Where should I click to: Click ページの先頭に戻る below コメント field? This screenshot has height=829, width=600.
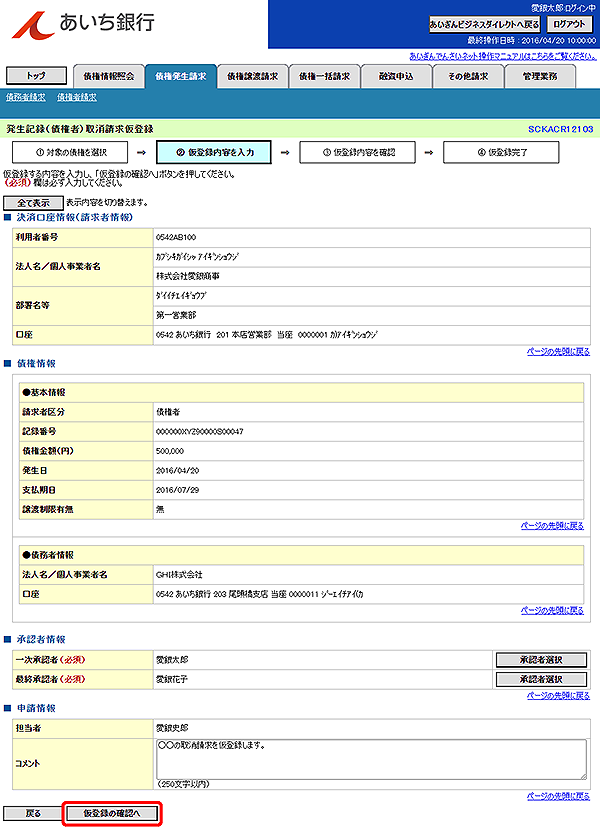[558, 796]
